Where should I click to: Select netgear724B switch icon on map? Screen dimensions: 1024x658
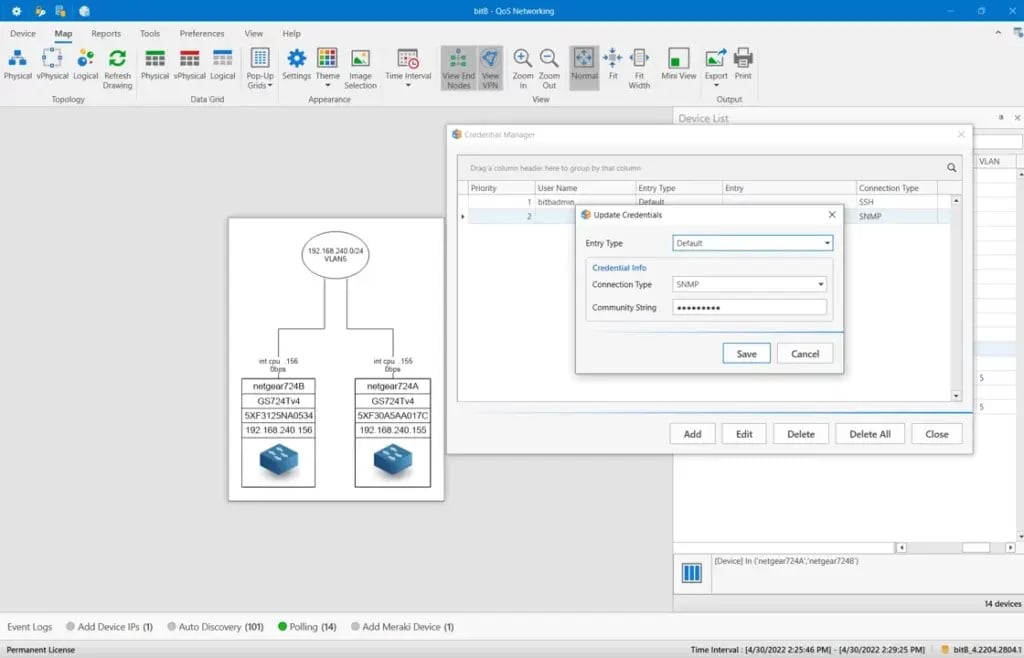(x=279, y=460)
